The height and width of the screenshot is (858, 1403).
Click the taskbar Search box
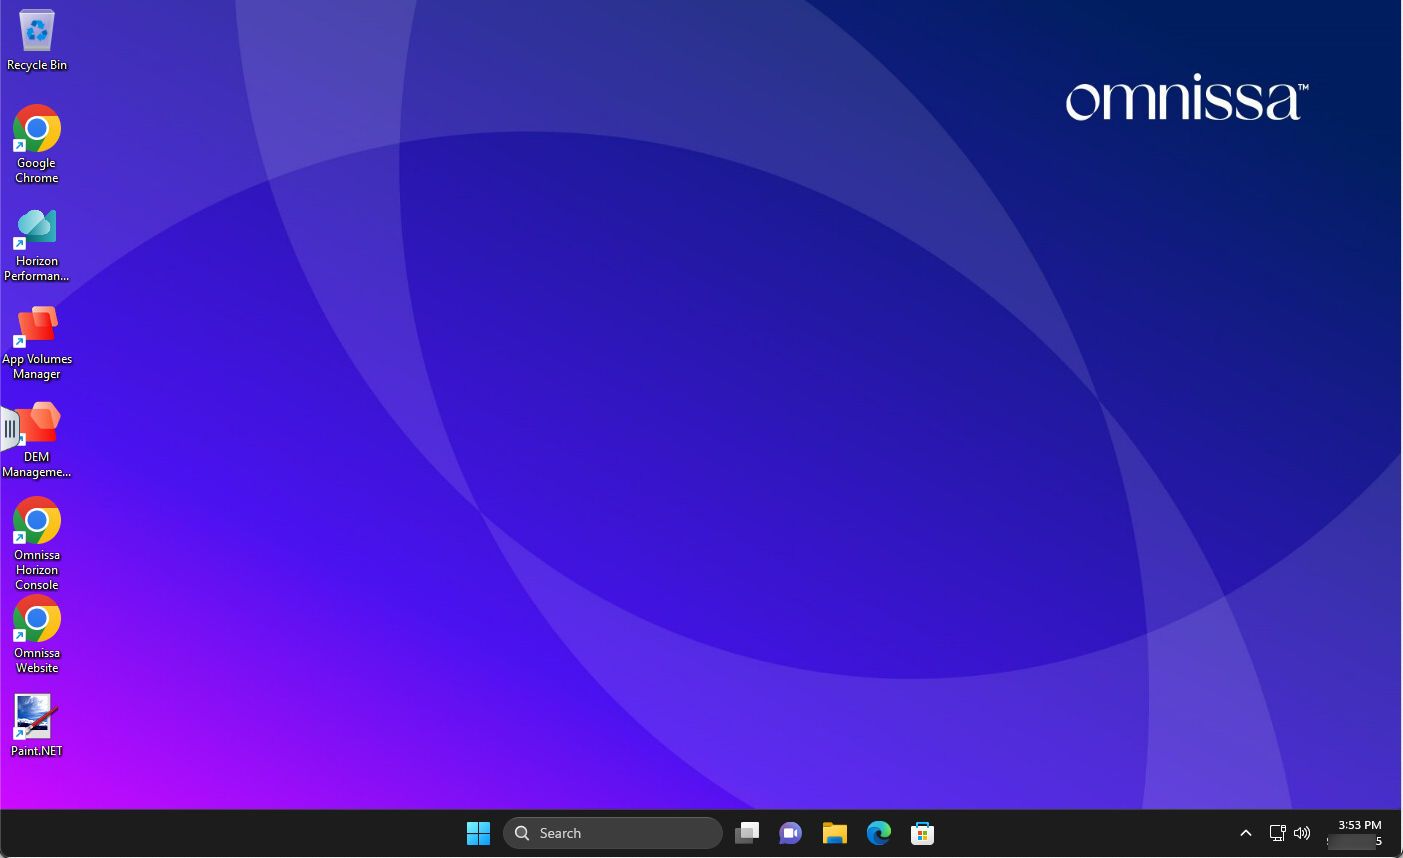[x=612, y=833]
